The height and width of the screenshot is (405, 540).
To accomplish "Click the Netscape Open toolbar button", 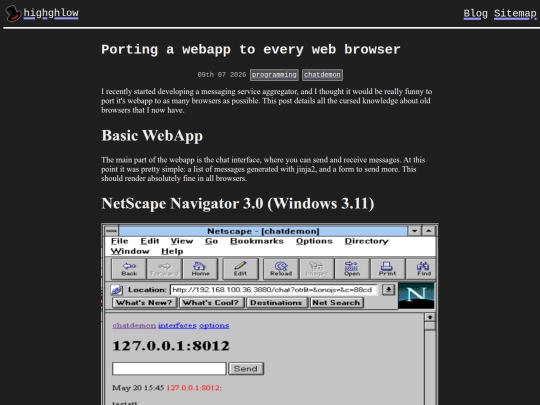I will point(352,269).
